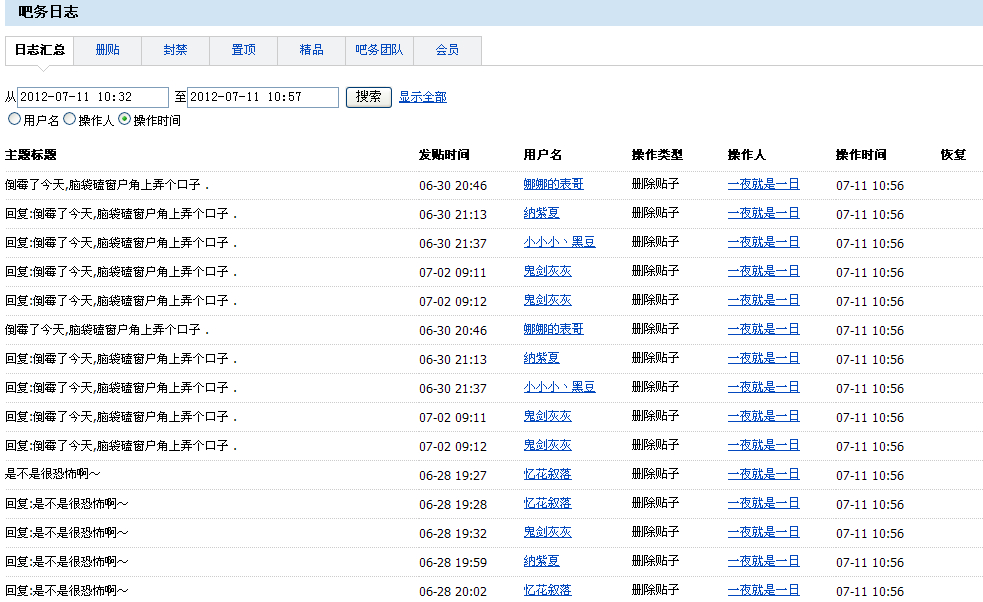Viewport: 983px width, 602px height.
Task: Open the 精品 tab
Action: pyautogui.click(x=311, y=50)
